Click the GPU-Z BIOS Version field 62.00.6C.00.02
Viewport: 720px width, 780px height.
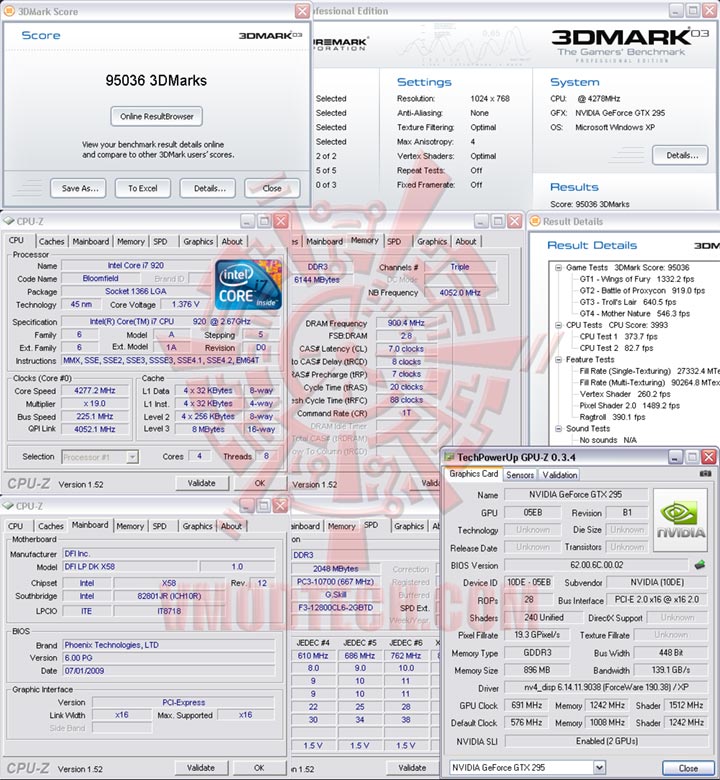point(597,565)
